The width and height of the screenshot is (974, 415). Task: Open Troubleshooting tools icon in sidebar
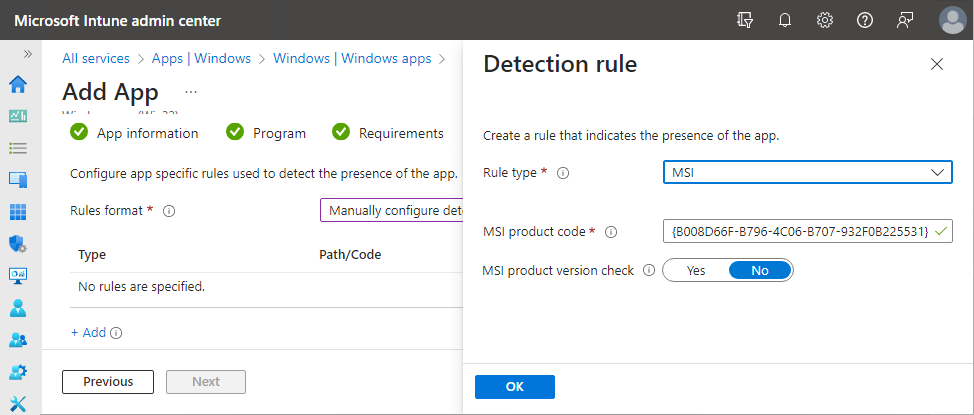[18, 403]
